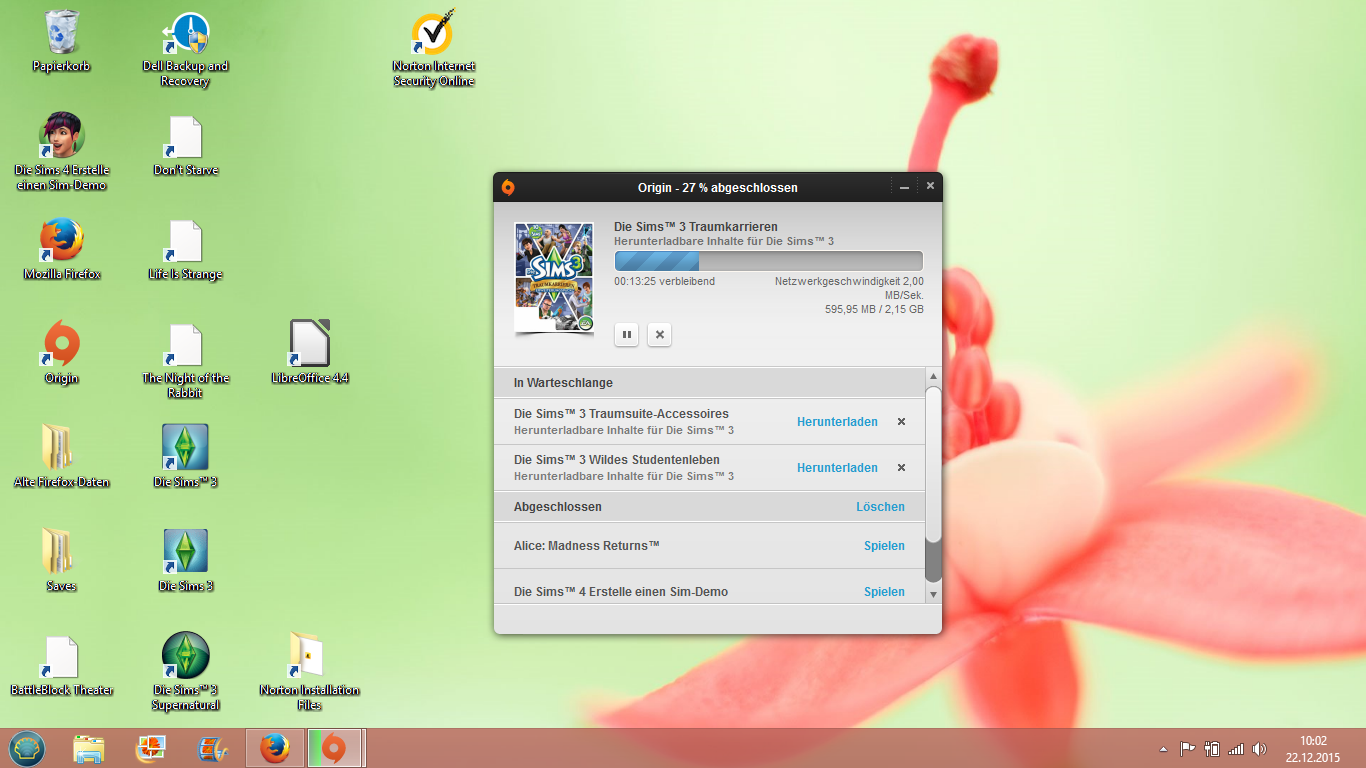1366x768 pixels.
Task: Click the download list scrollbar down arrow
Action: pyautogui.click(x=933, y=594)
